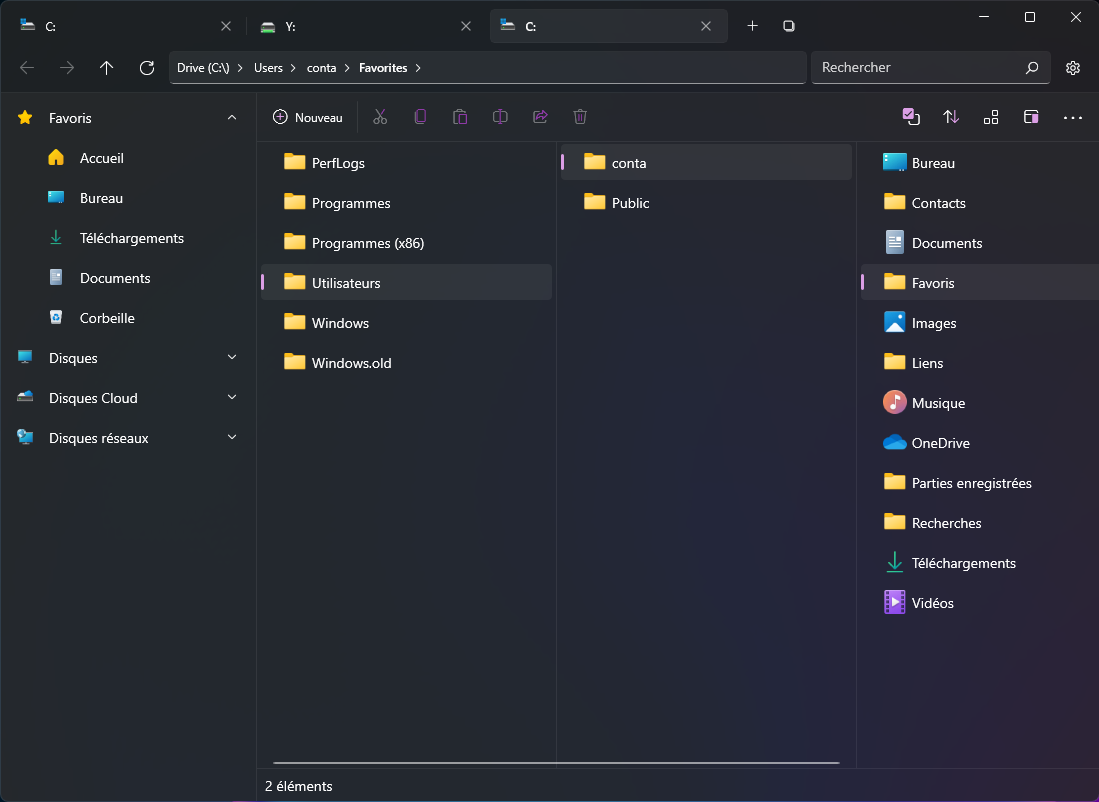Select the Utilisateurs folder
Viewport: 1099px width, 802px height.
[x=407, y=283]
